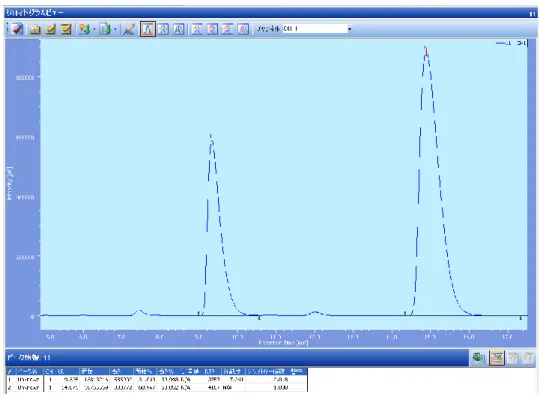Select row 2 in the peak table
This screenshot has height=397, width=540.
tap(157, 387)
